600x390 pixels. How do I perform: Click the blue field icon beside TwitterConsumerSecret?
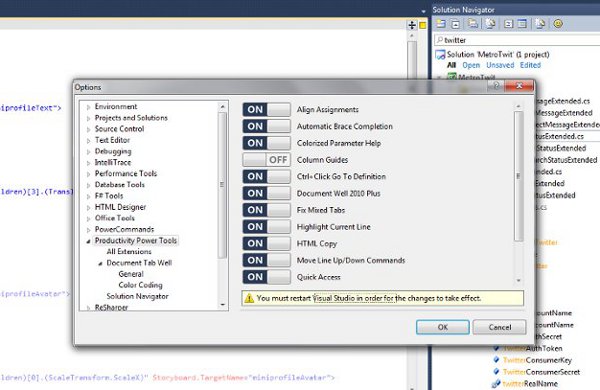(496, 372)
